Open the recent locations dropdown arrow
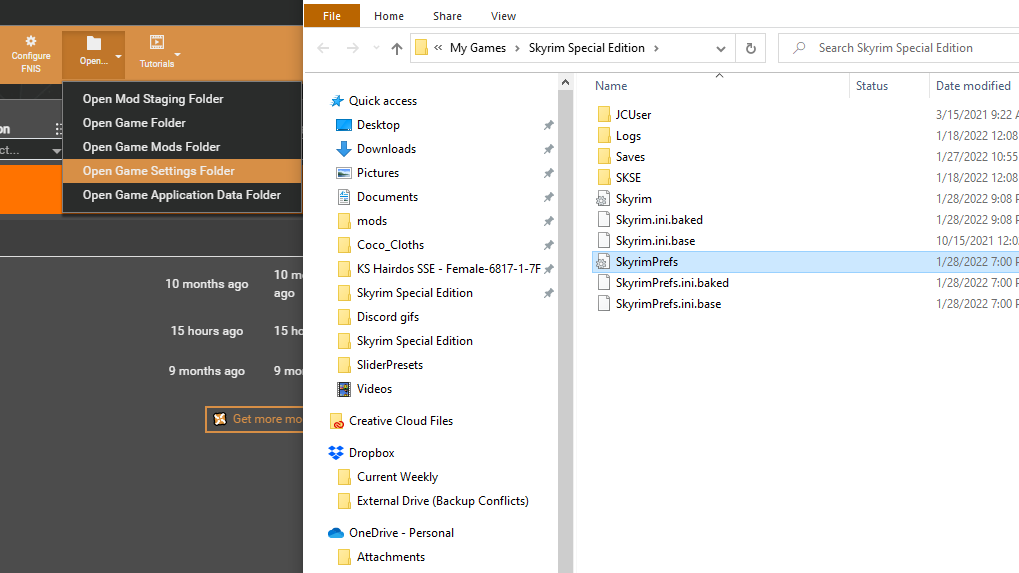Image resolution: width=1019 pixels, height=573 pixels. tap(376, 48)
